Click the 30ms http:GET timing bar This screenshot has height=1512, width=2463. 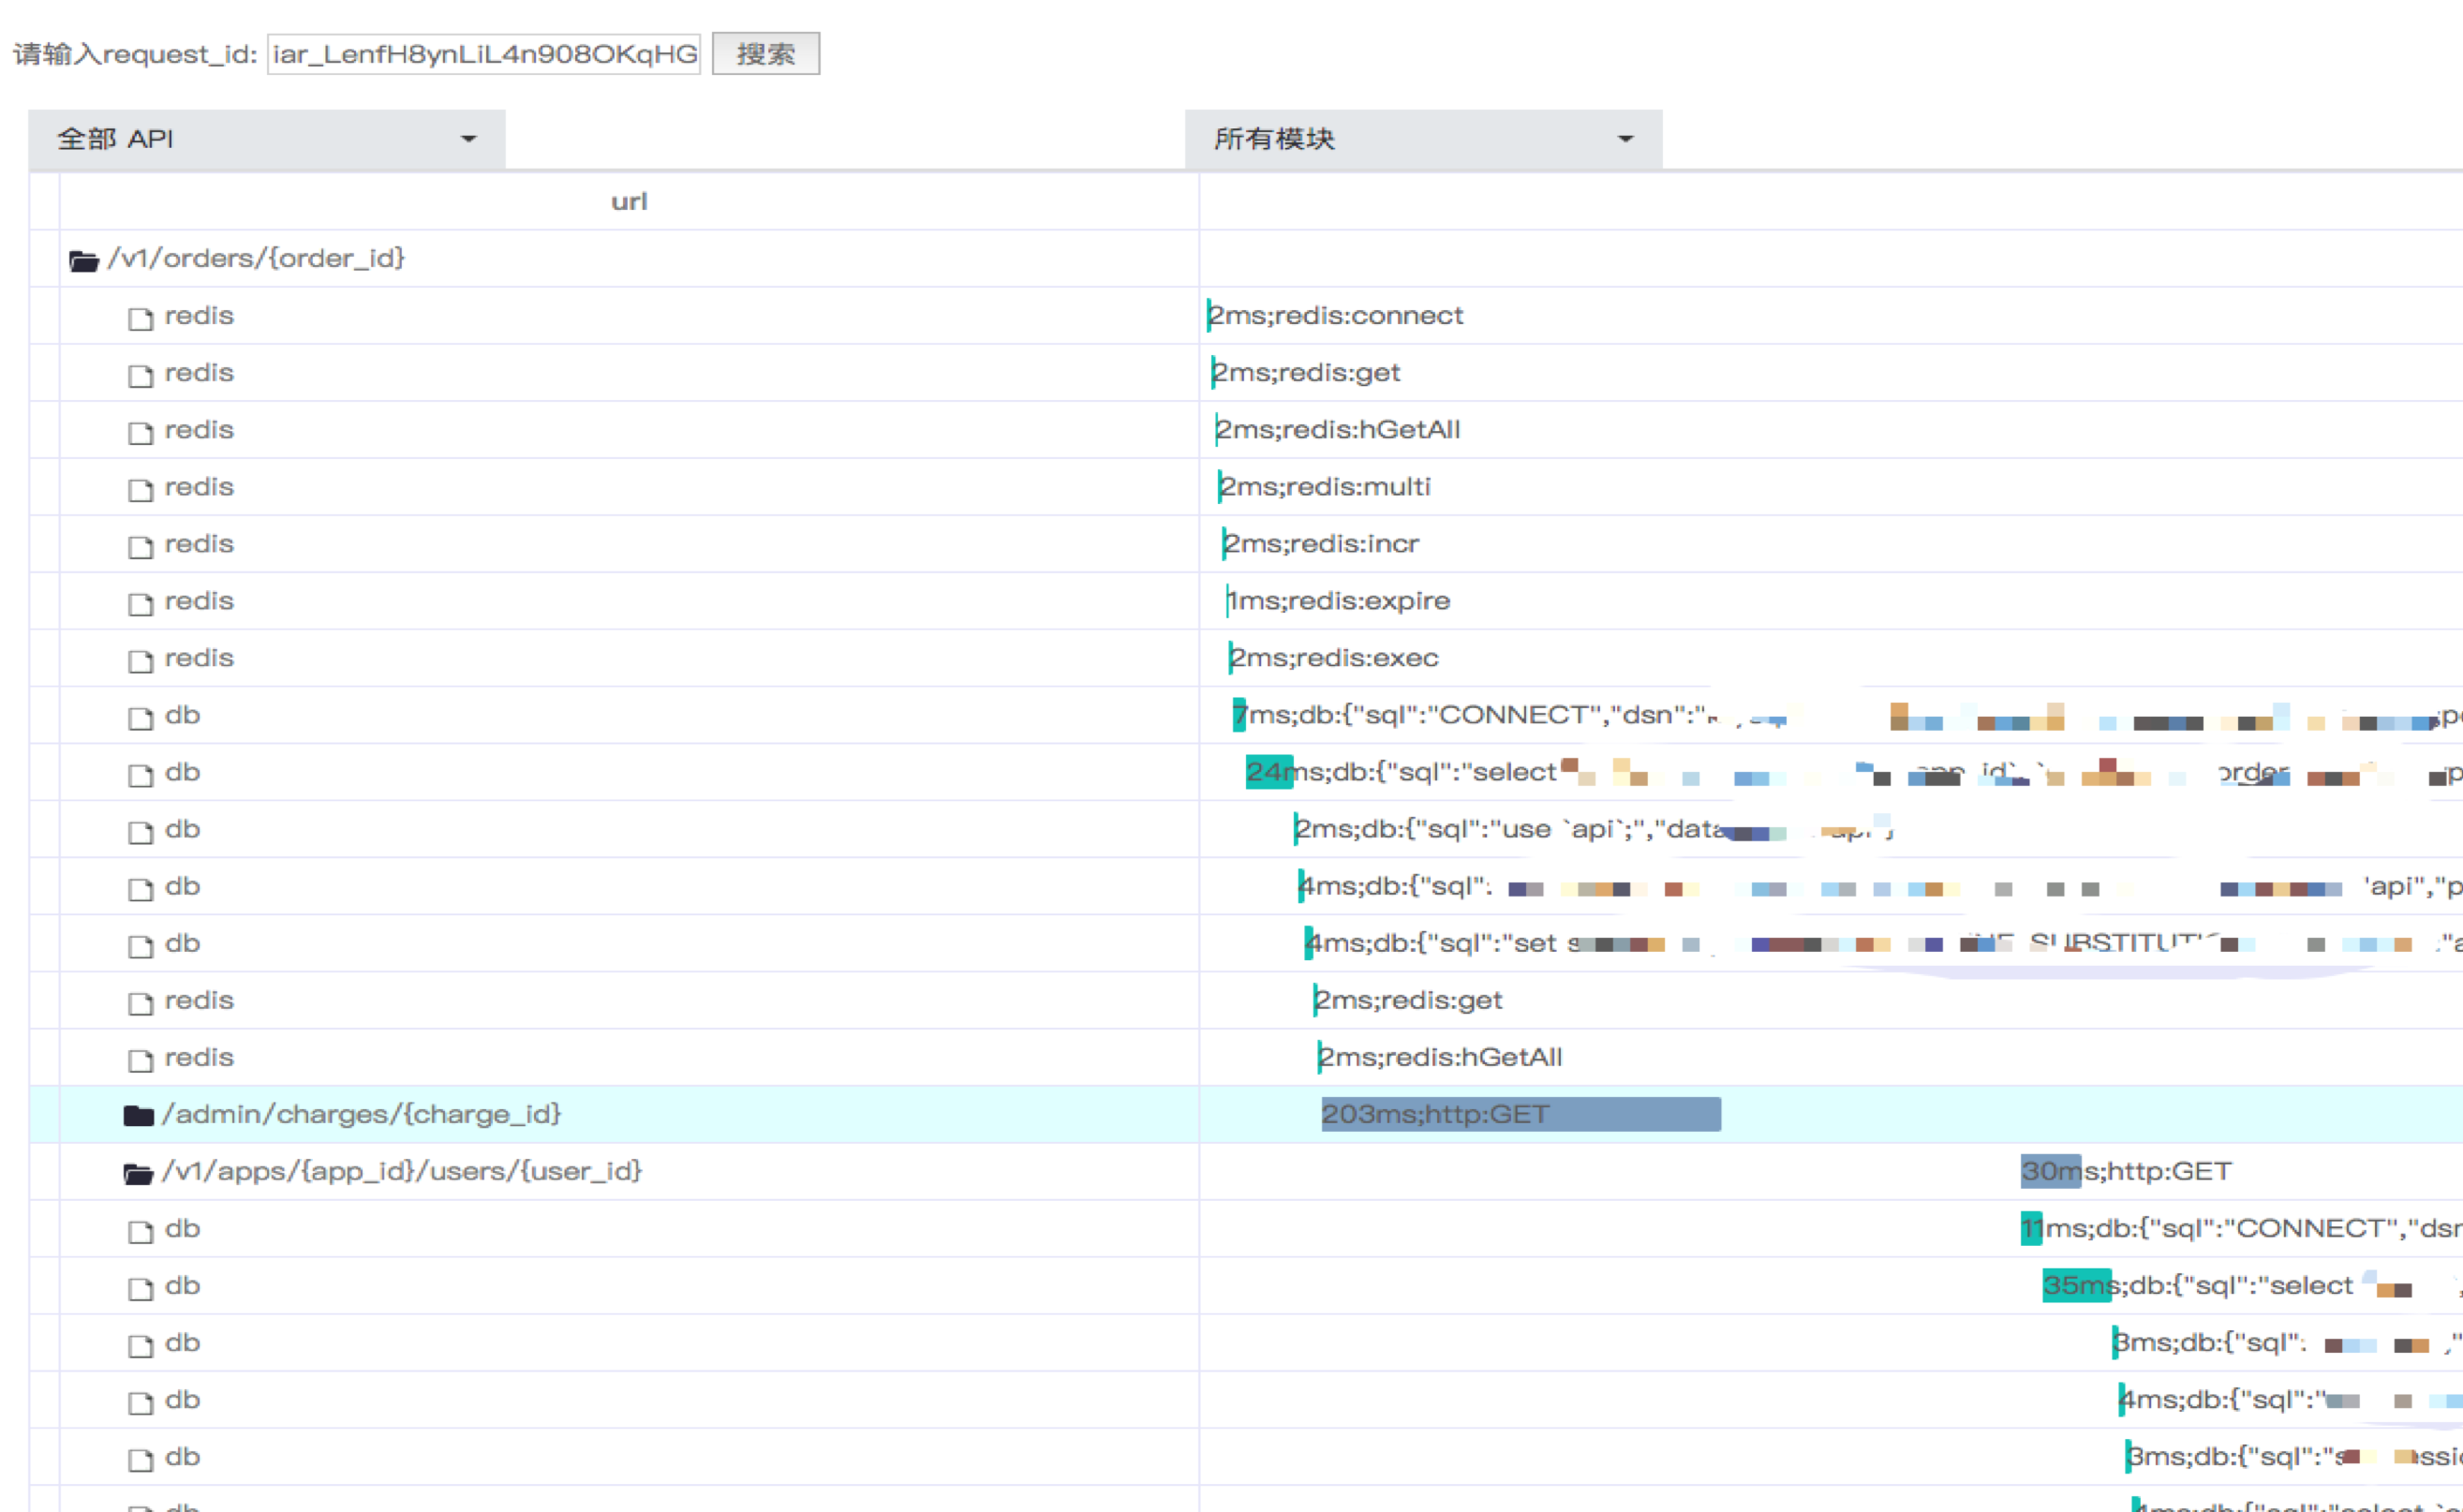[2050, 1171]
